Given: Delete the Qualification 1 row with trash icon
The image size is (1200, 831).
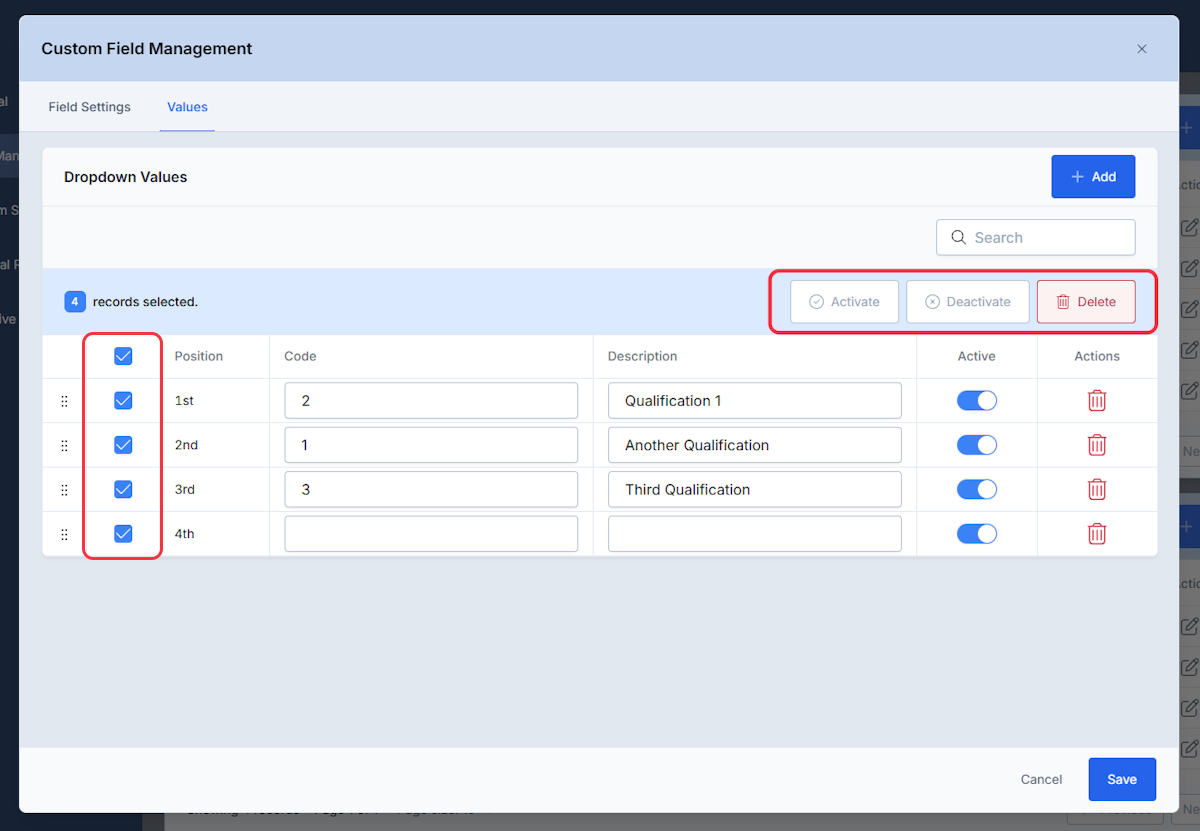Looking at the screenshot, I should click(x=1097, y=401).
